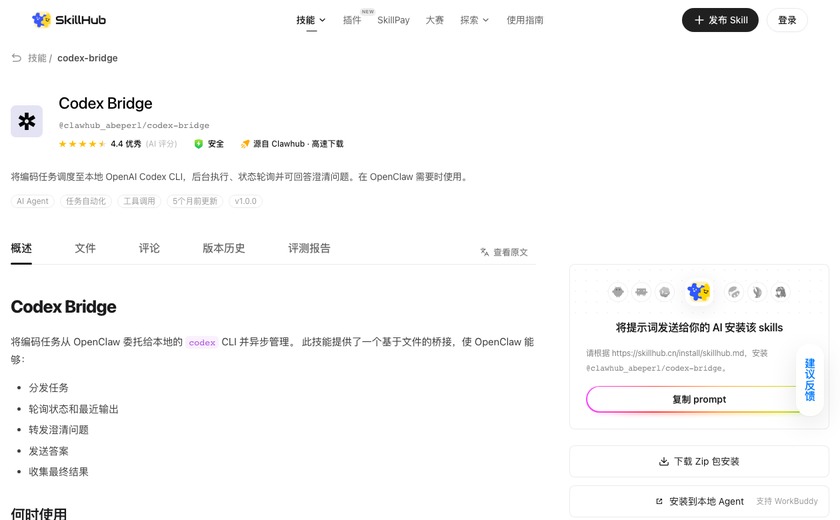840x520 pixels.
Task: Click the download icon in 下载 Zip 包安装
Action: click(x=664, y=461)
